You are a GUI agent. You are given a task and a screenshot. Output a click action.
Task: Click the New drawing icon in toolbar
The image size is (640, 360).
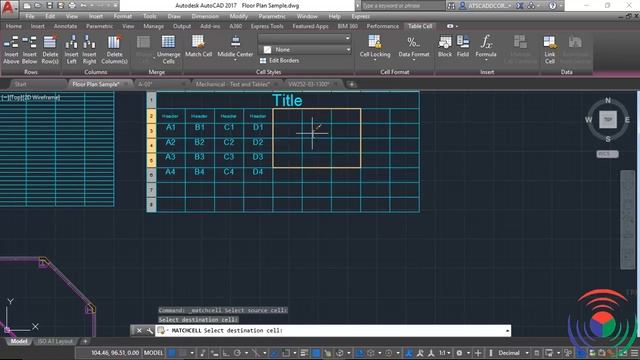[27, 6]
